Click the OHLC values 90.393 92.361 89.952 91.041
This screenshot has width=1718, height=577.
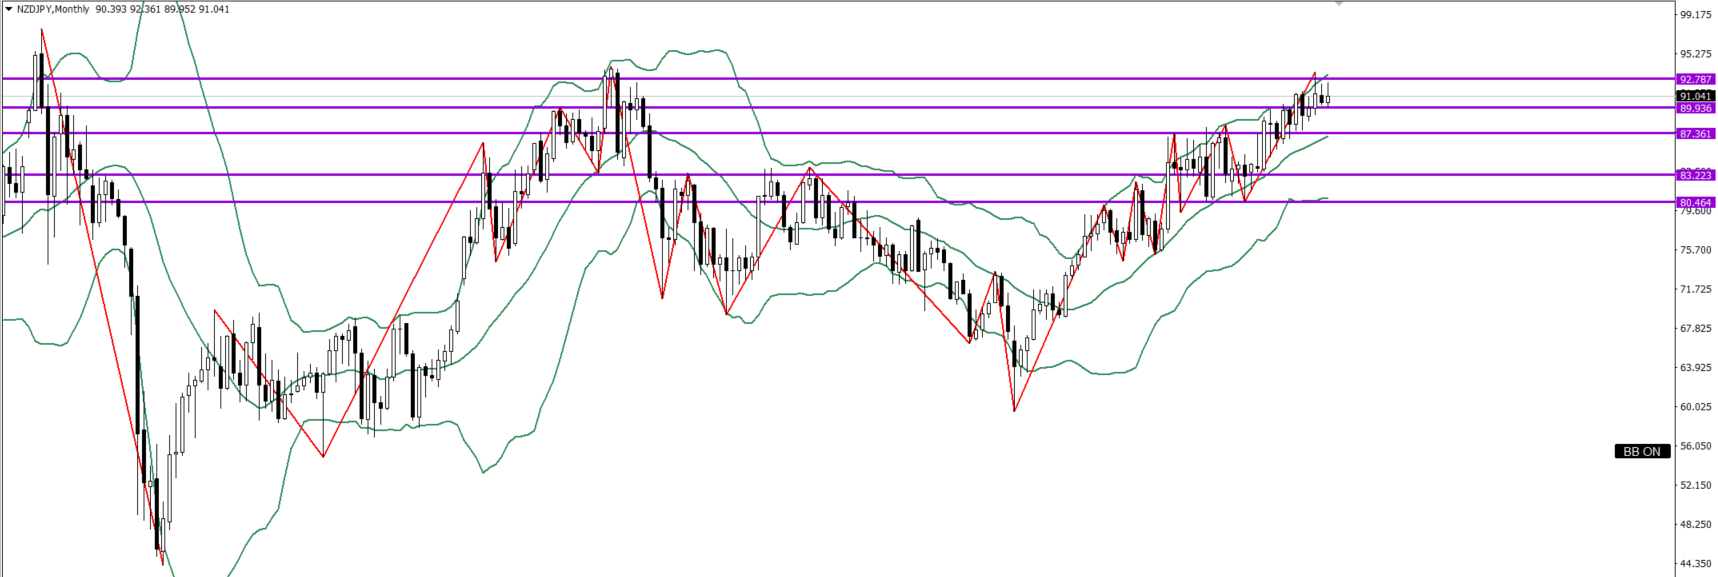point(162,9)
